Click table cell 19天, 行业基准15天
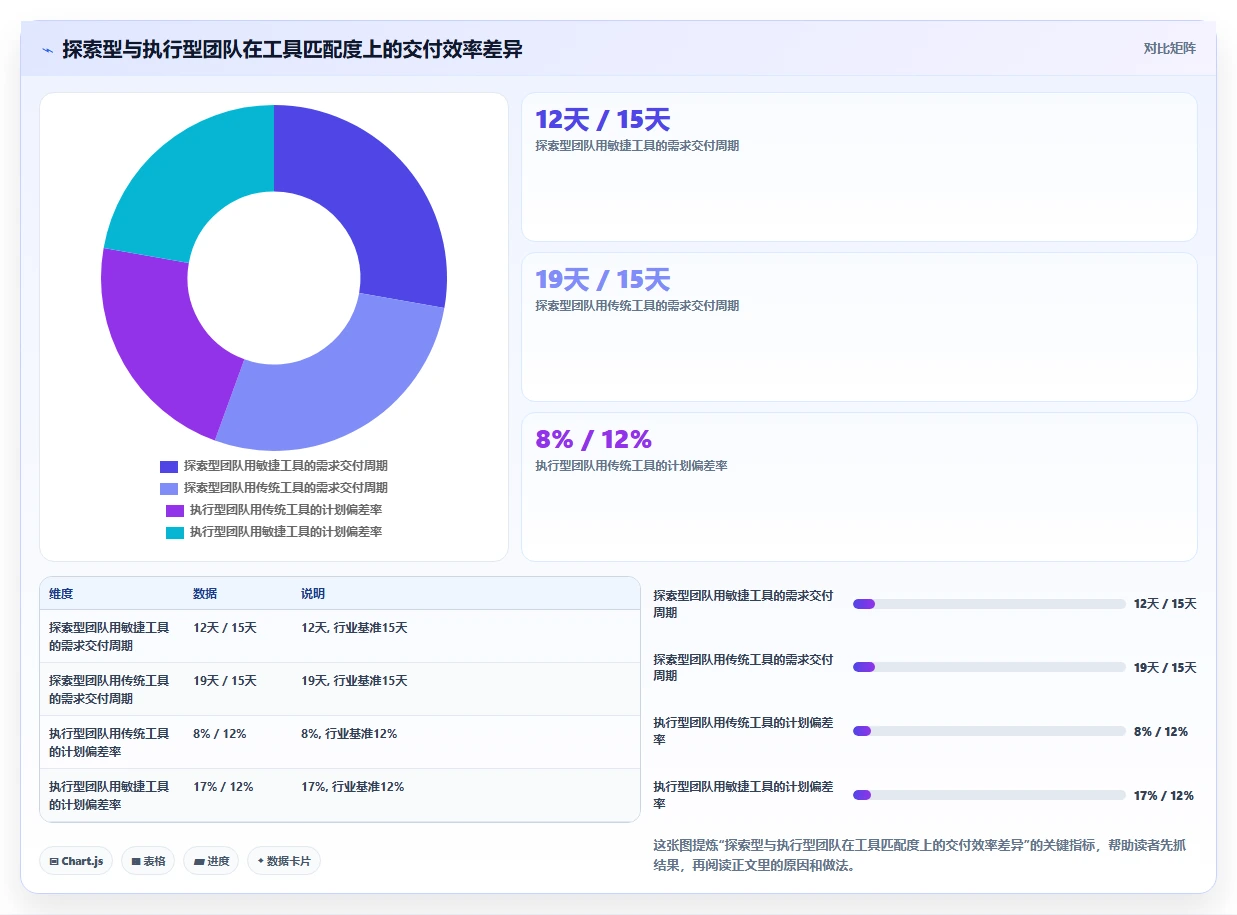This screenshot has width=1237, height=915. pyautogui.click(x=354, y=681)
